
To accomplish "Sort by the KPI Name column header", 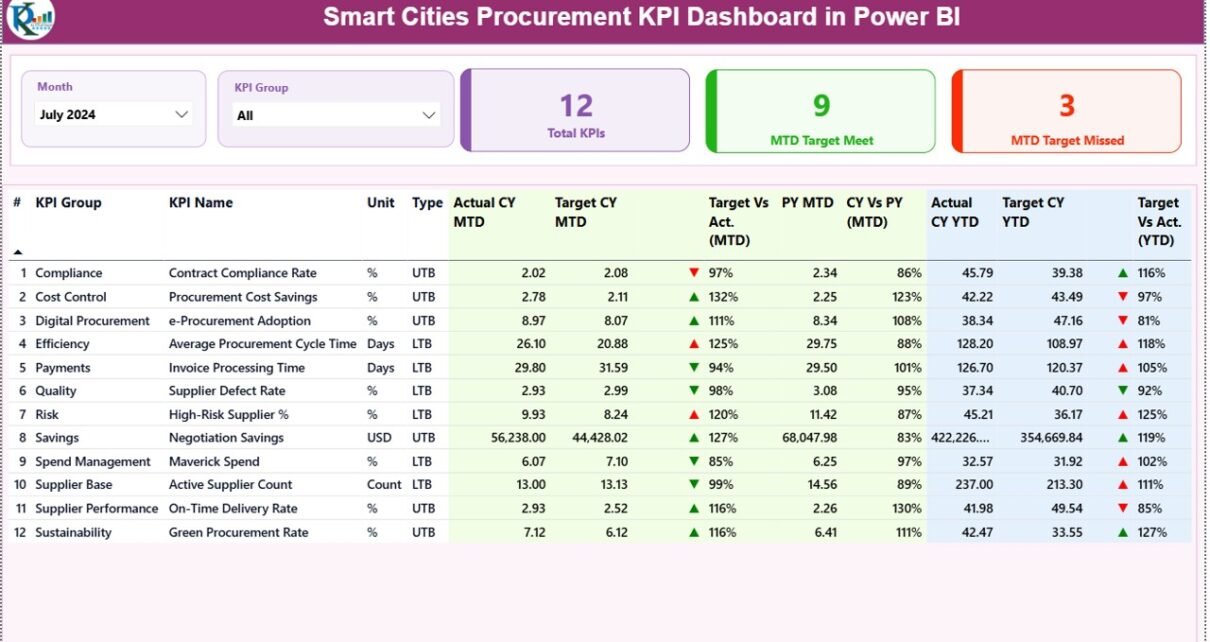I will coord(200,203).
